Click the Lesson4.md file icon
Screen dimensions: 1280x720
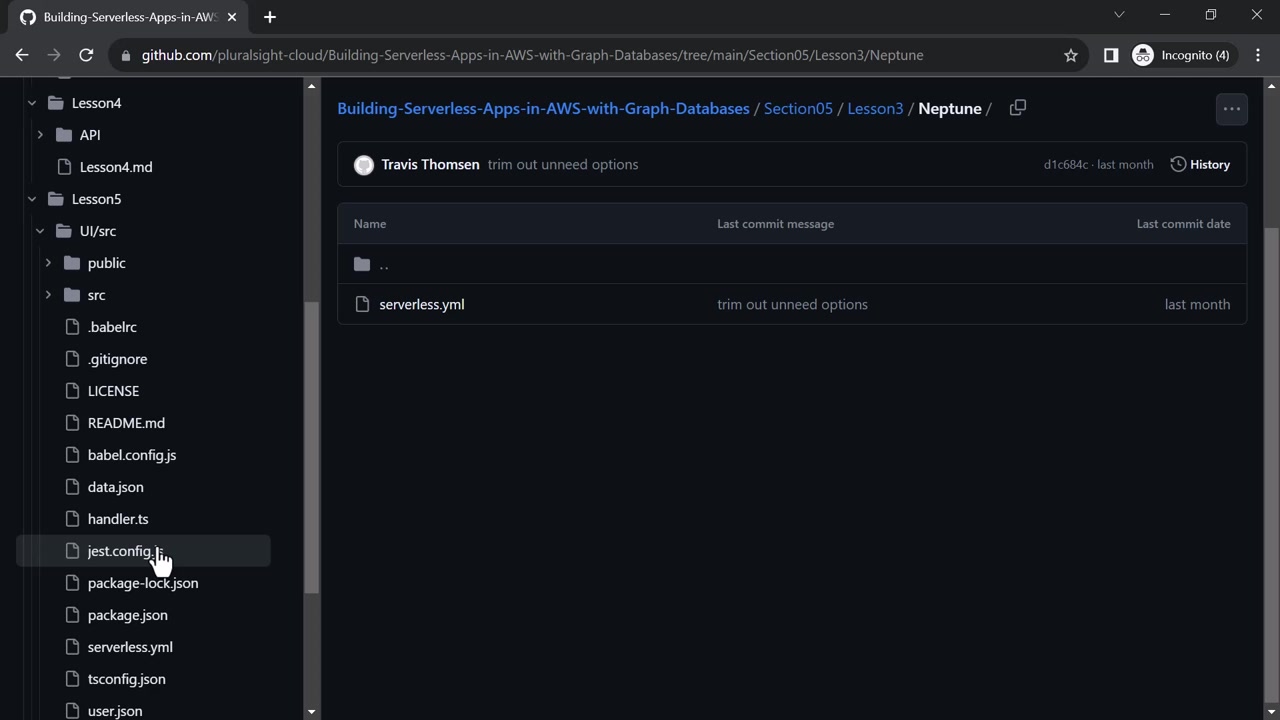click(x=64, y=167)
